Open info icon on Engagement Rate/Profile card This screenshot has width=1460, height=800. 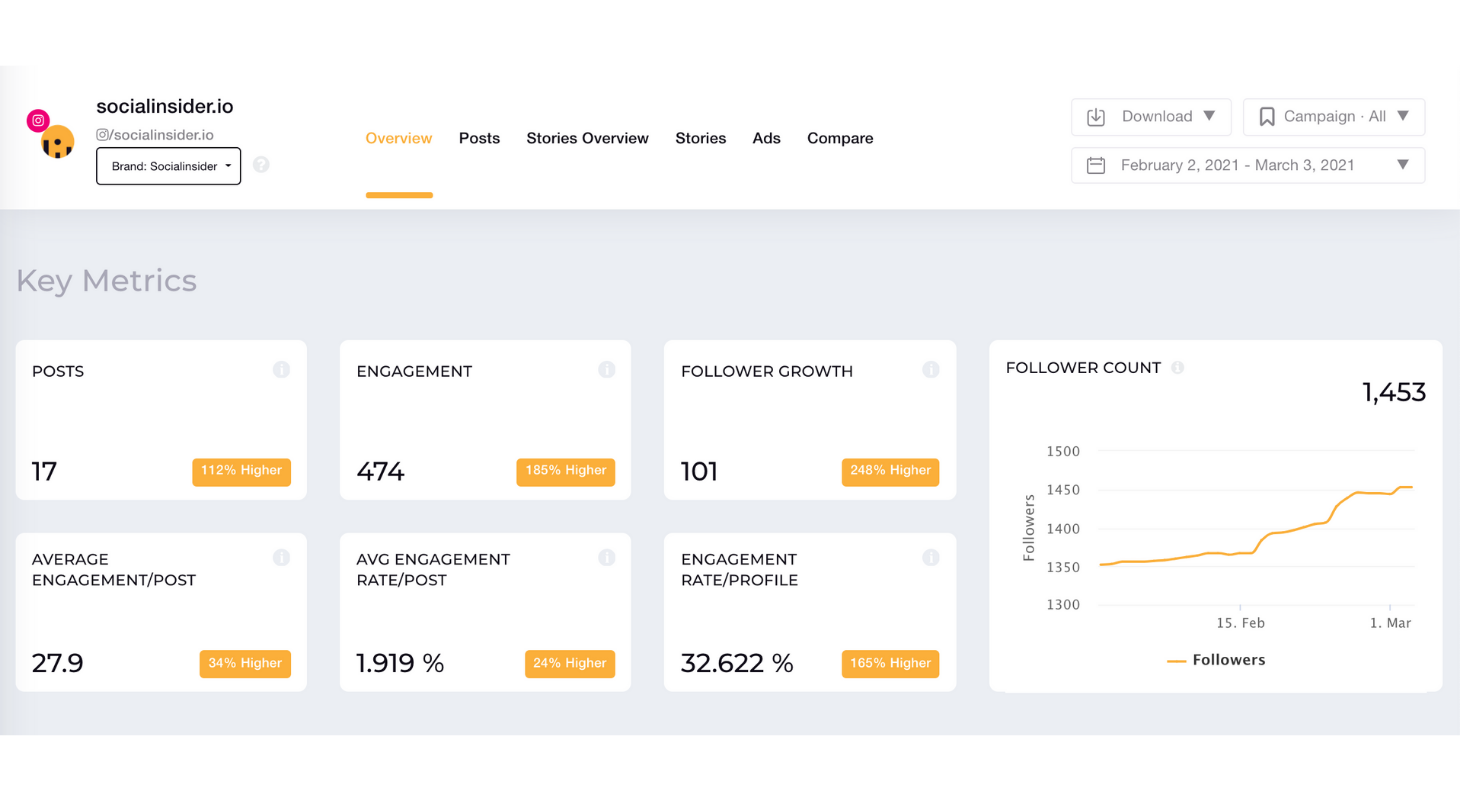click(931, 557)
